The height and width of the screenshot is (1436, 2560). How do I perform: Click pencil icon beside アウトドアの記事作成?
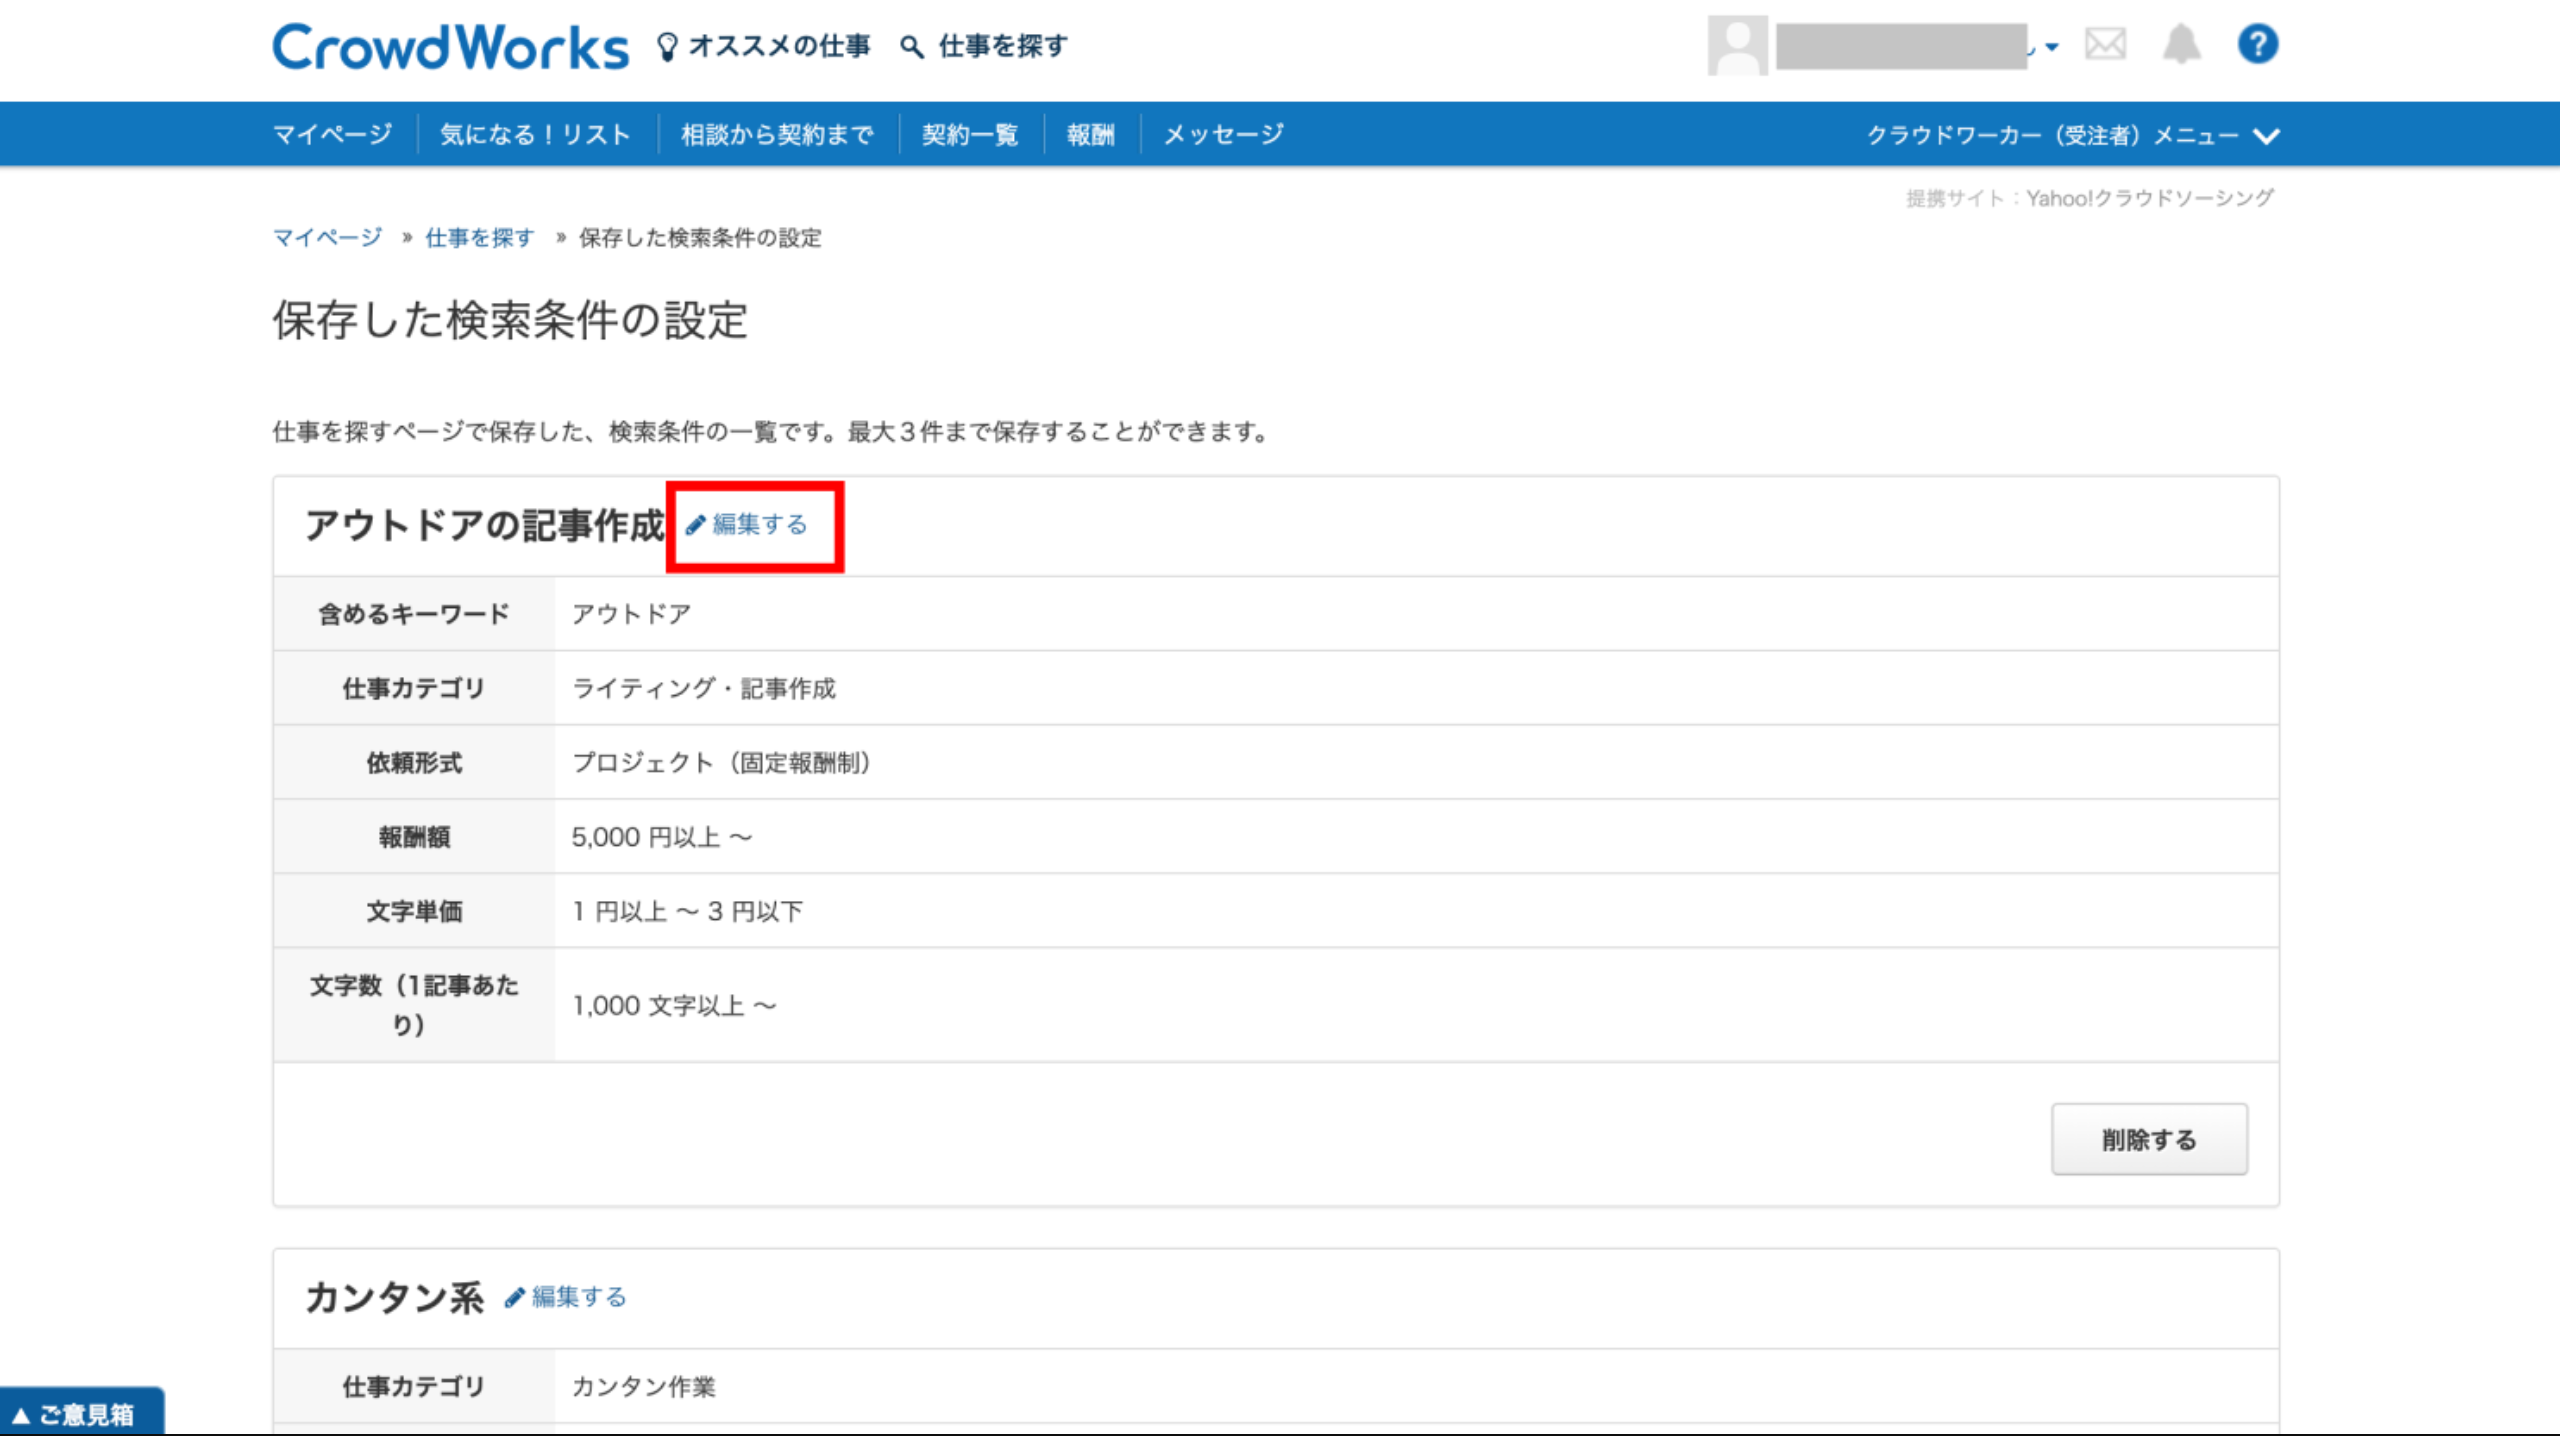(x=696, y=525)
